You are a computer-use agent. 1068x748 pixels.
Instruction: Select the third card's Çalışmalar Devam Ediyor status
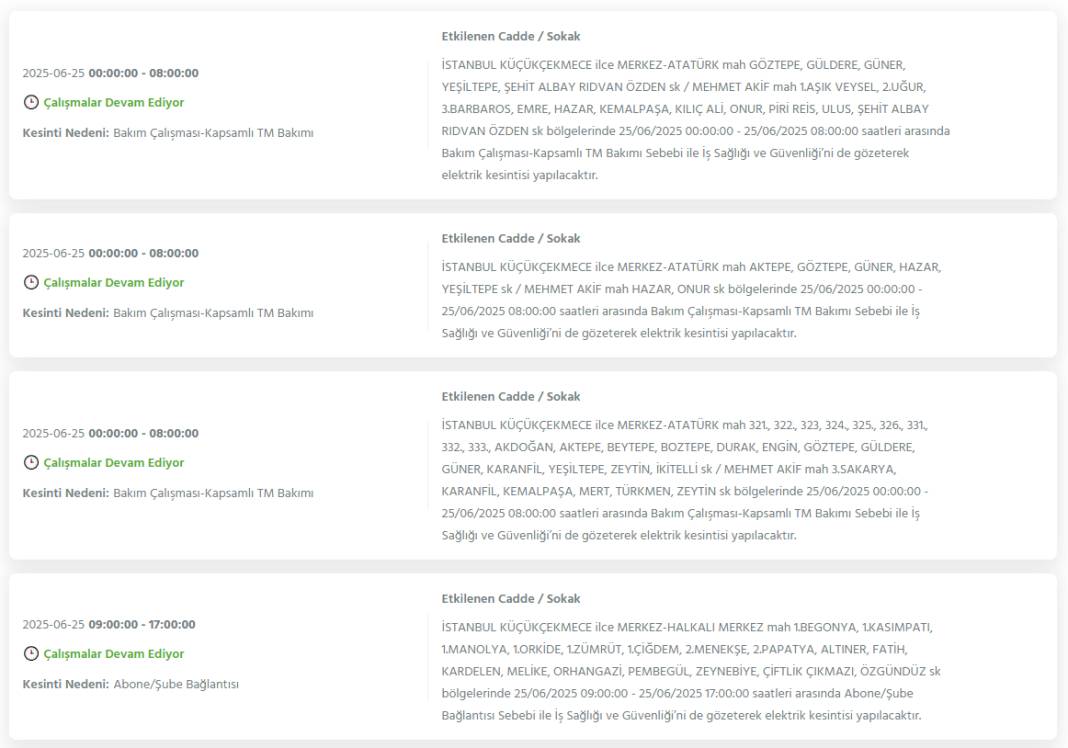[114, 463]
